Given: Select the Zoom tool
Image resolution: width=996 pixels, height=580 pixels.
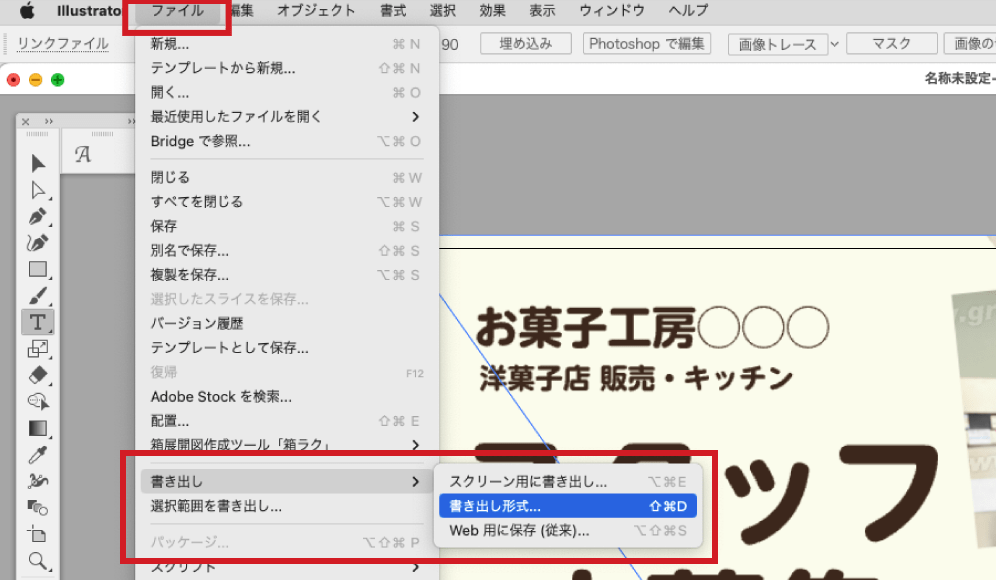Looking at the screenshot, I should [x=38, y=560].
